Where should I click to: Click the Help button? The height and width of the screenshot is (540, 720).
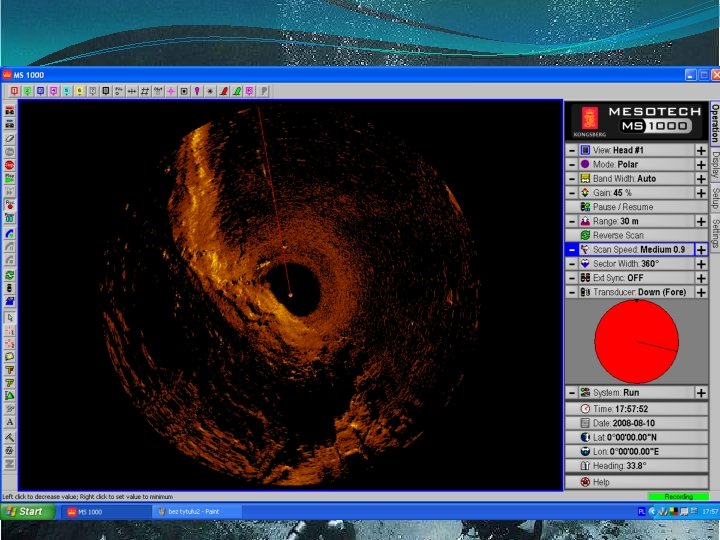click(636, 482)
